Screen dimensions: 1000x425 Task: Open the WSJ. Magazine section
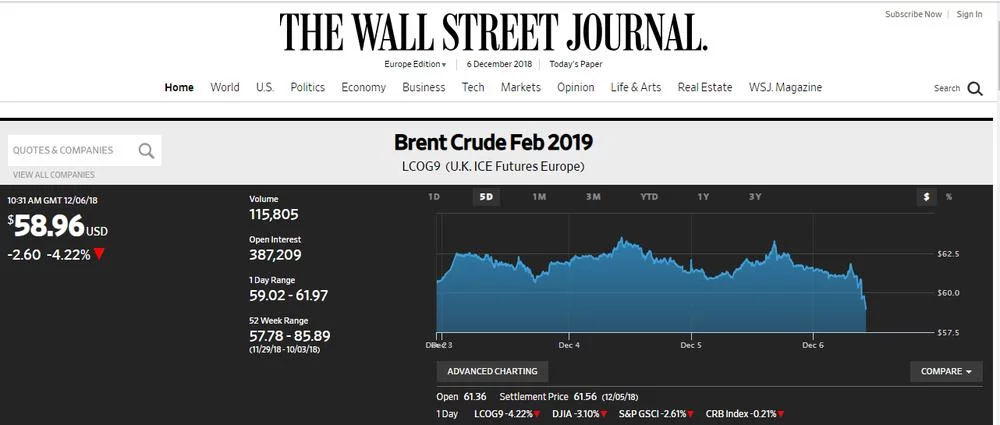[785, 87]
